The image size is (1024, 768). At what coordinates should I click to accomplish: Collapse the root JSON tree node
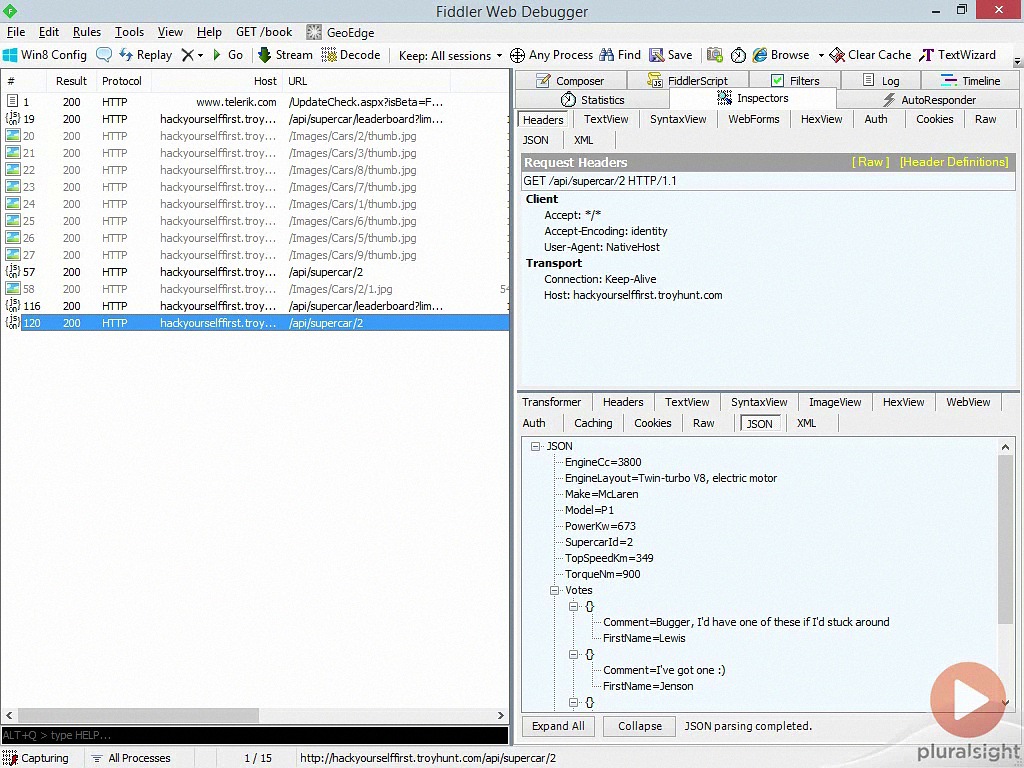[x=536, y=446]
